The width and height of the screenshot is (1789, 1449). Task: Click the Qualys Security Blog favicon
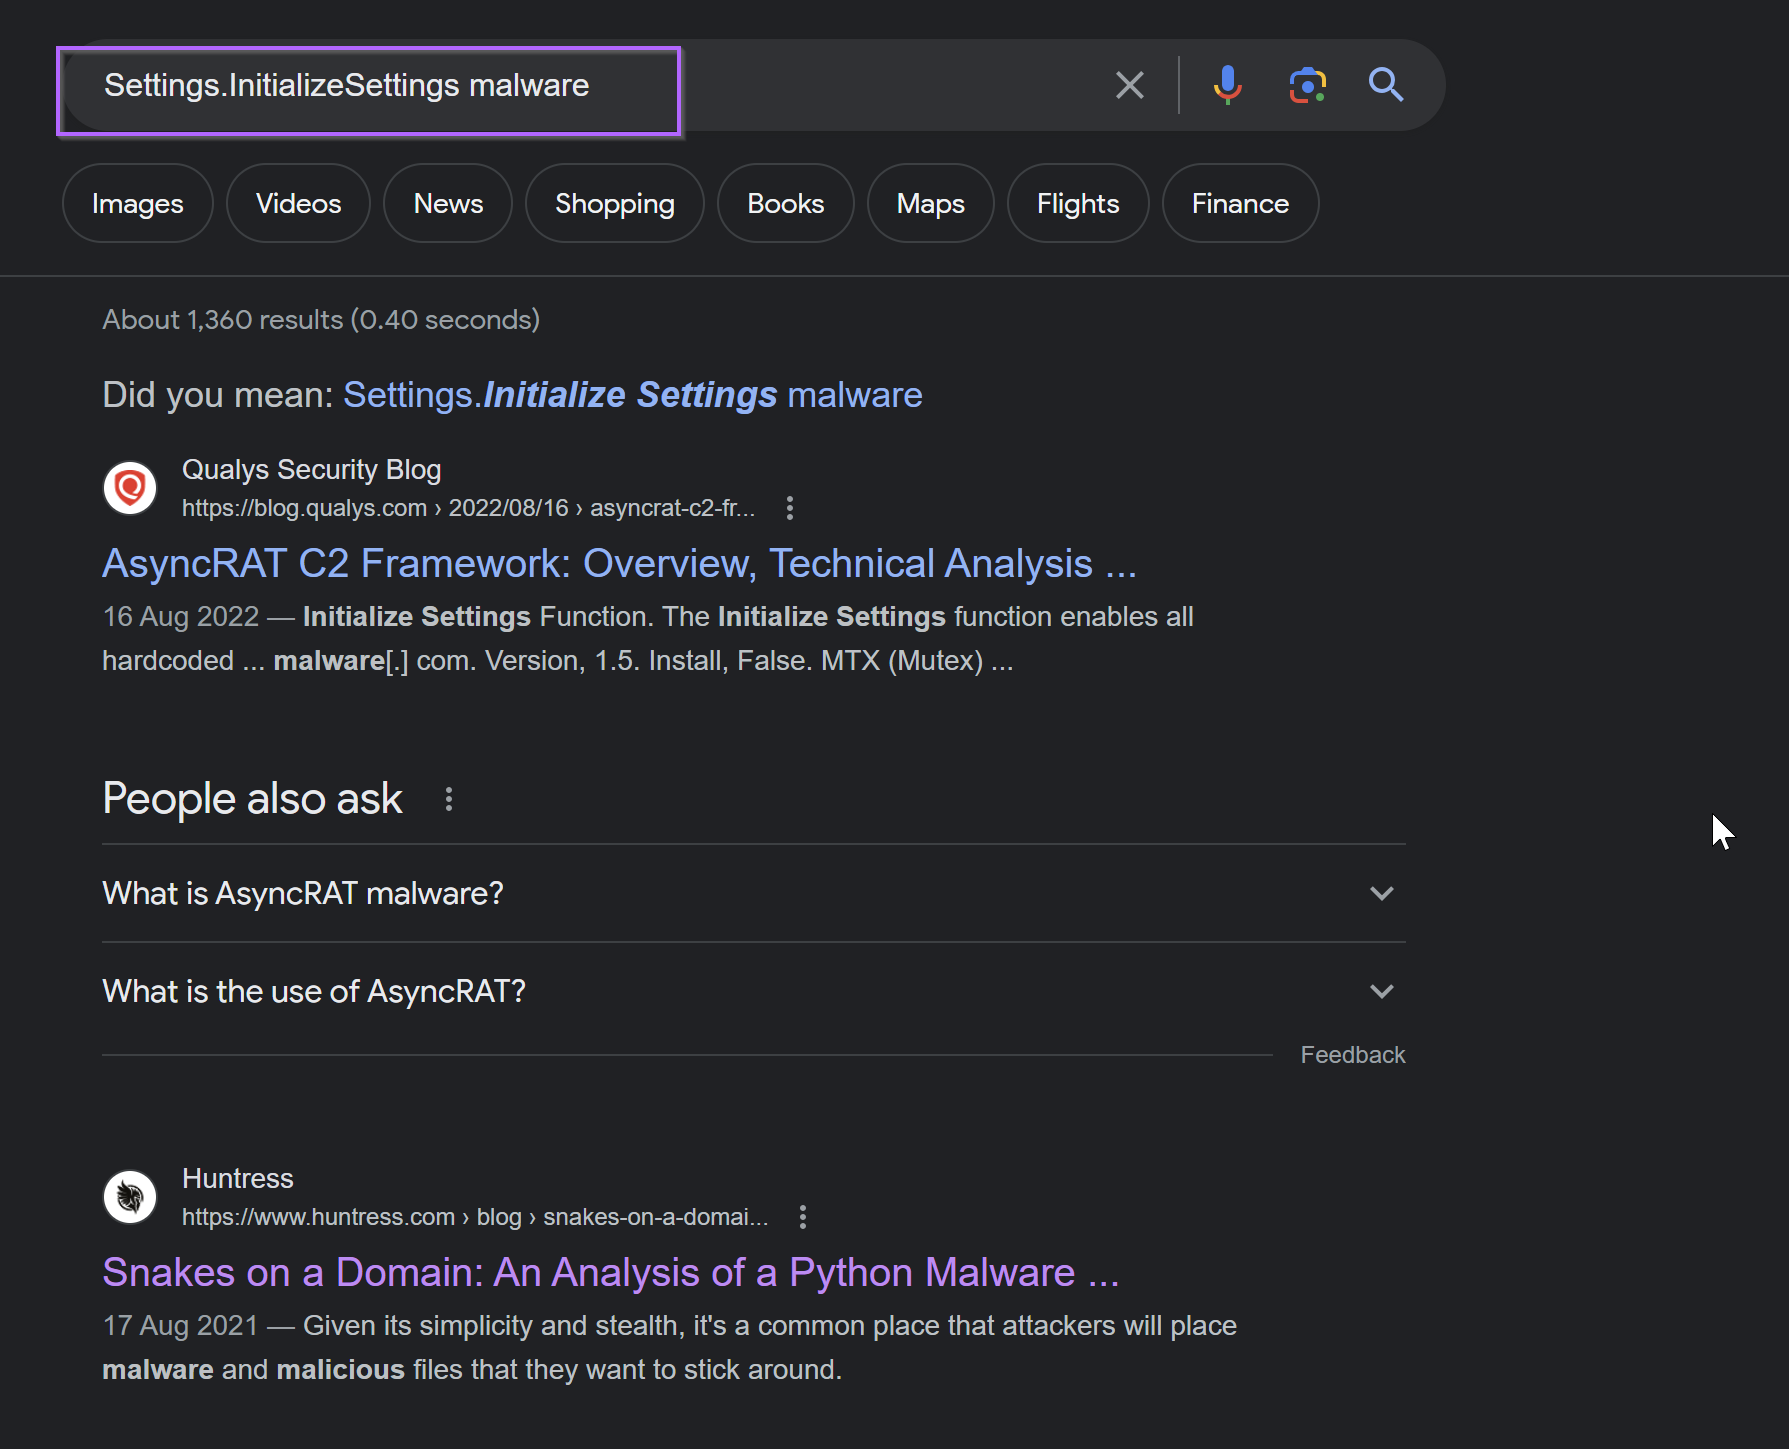point(130,488)
